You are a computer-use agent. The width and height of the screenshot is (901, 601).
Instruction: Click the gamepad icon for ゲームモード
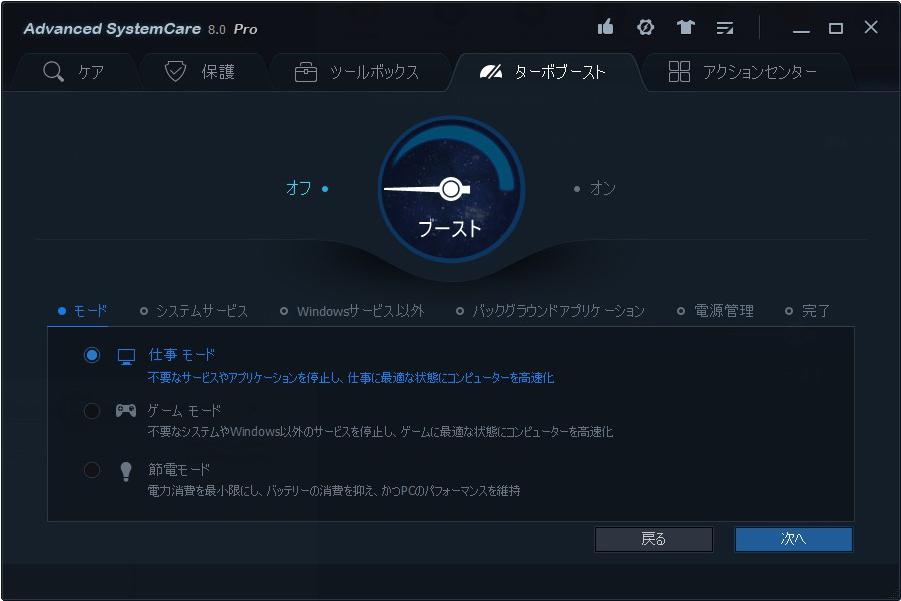tap(126, 410)
